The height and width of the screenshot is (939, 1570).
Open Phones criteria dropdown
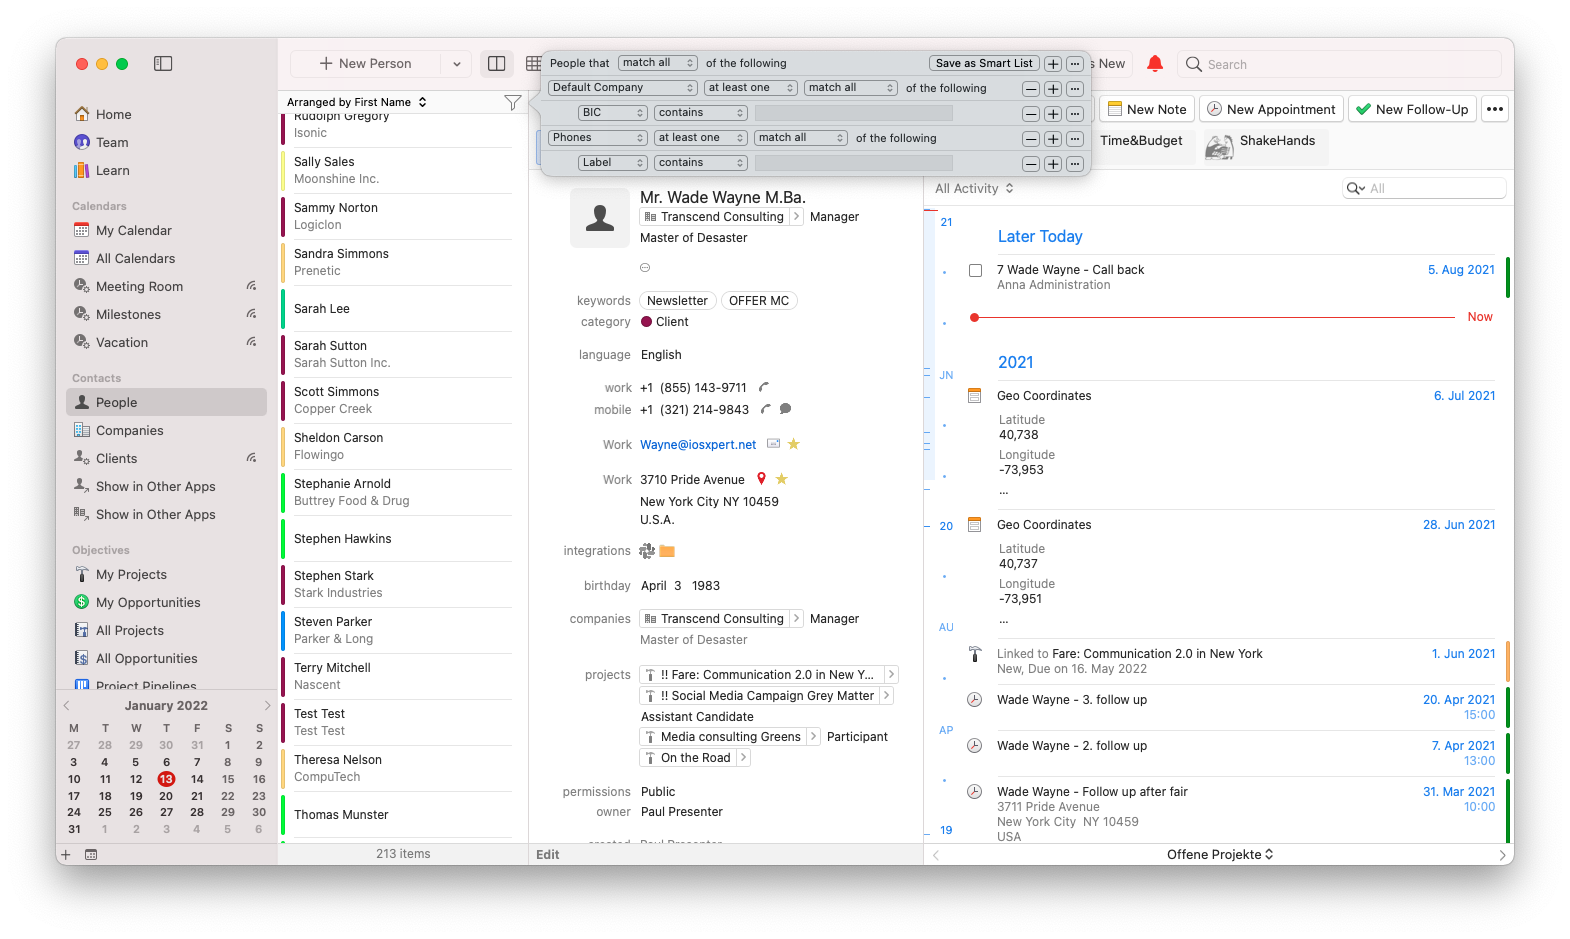point(597,138)
